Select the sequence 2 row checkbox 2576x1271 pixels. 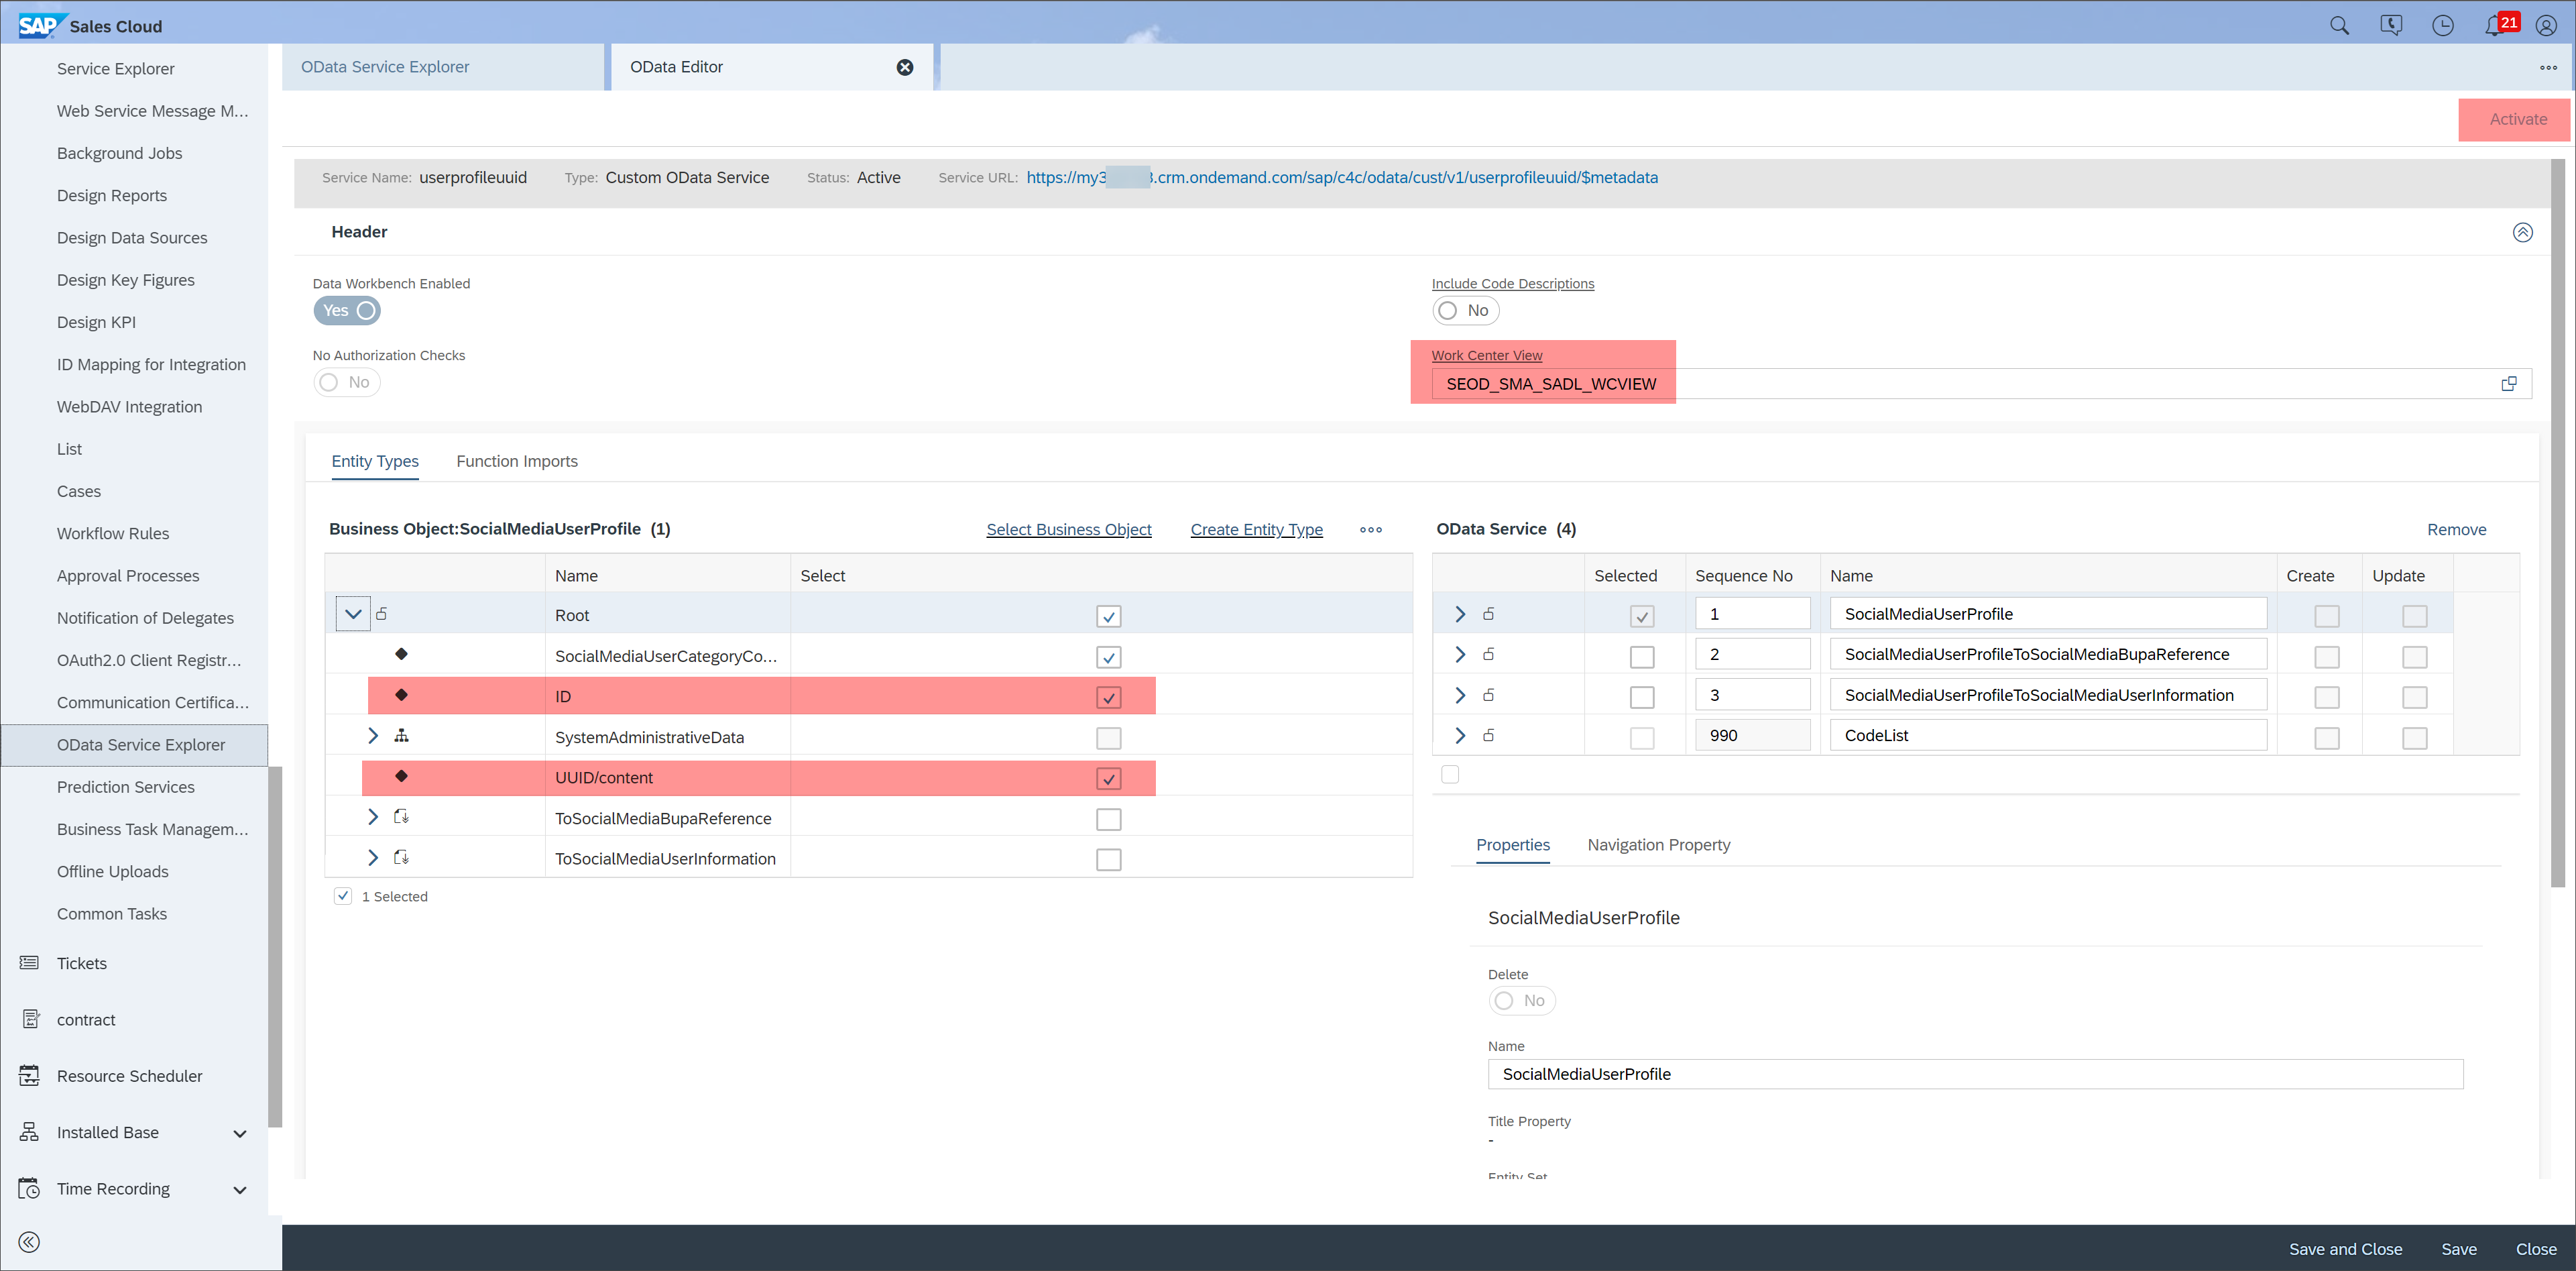point(1641,657)
